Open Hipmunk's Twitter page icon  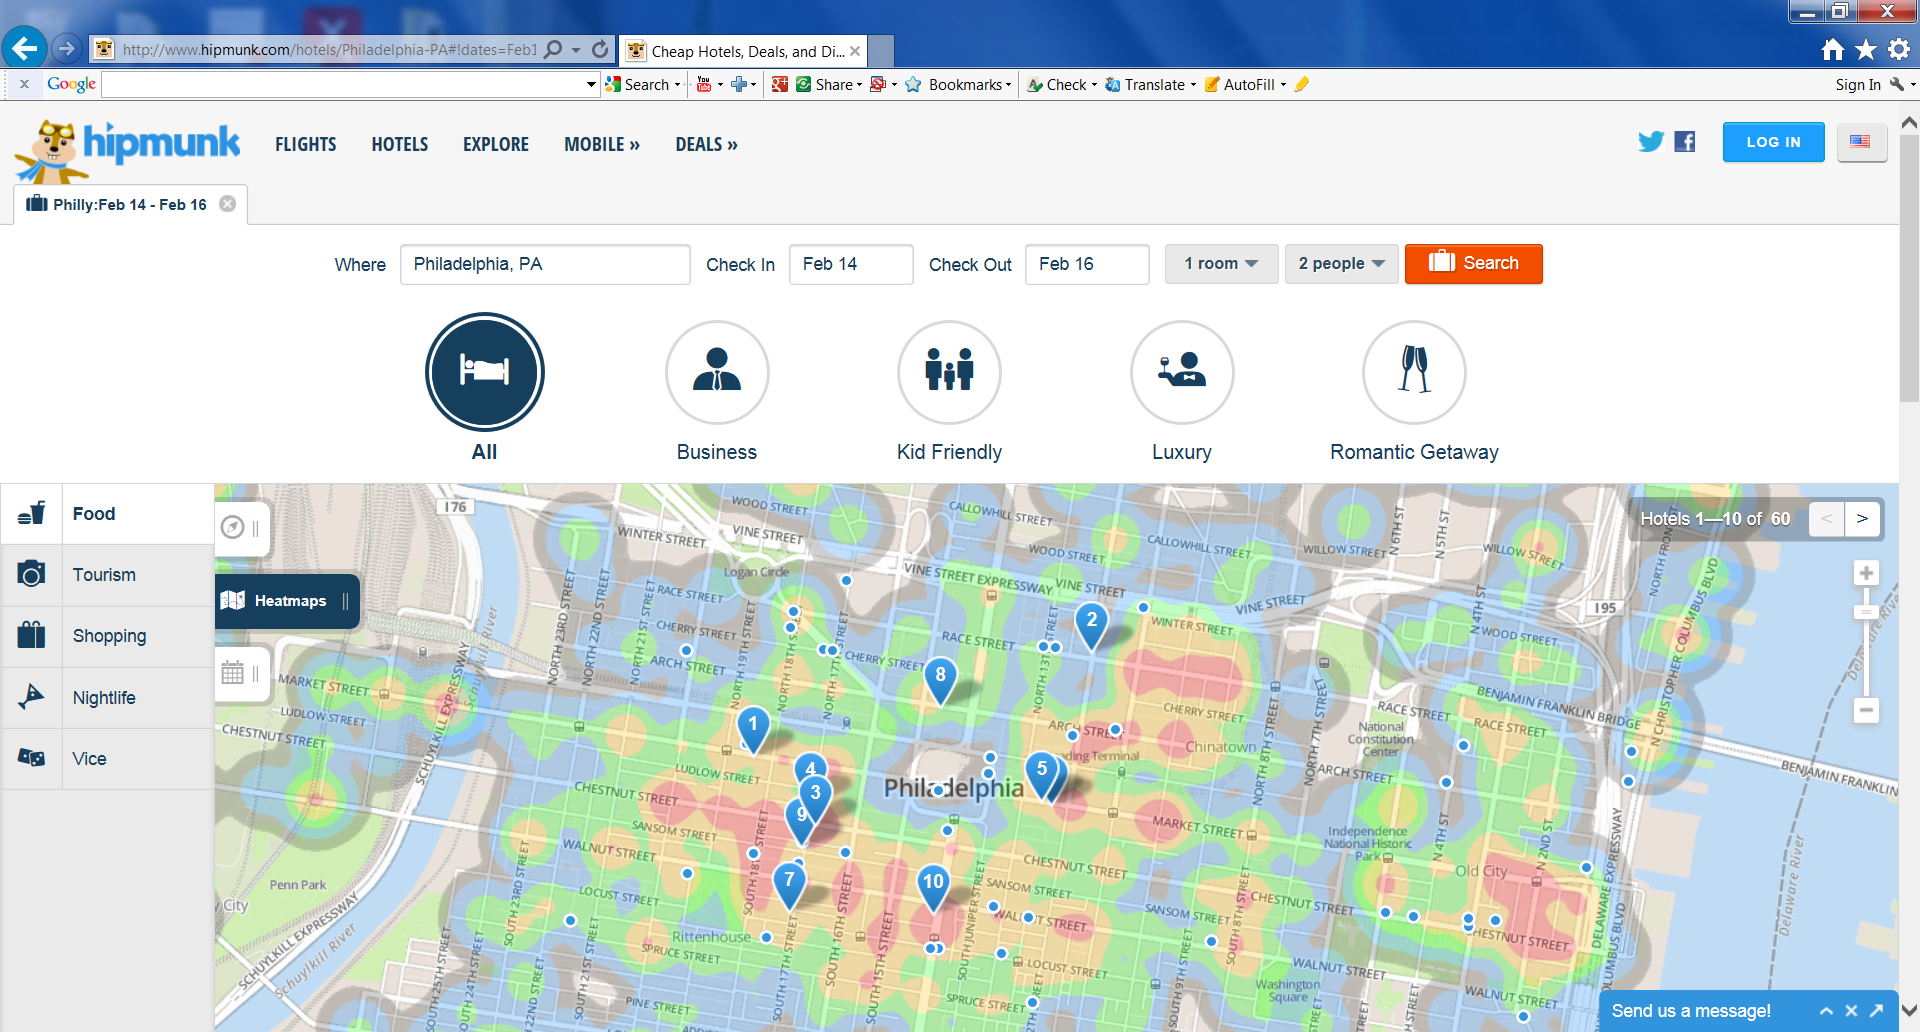click(1650, 142)
